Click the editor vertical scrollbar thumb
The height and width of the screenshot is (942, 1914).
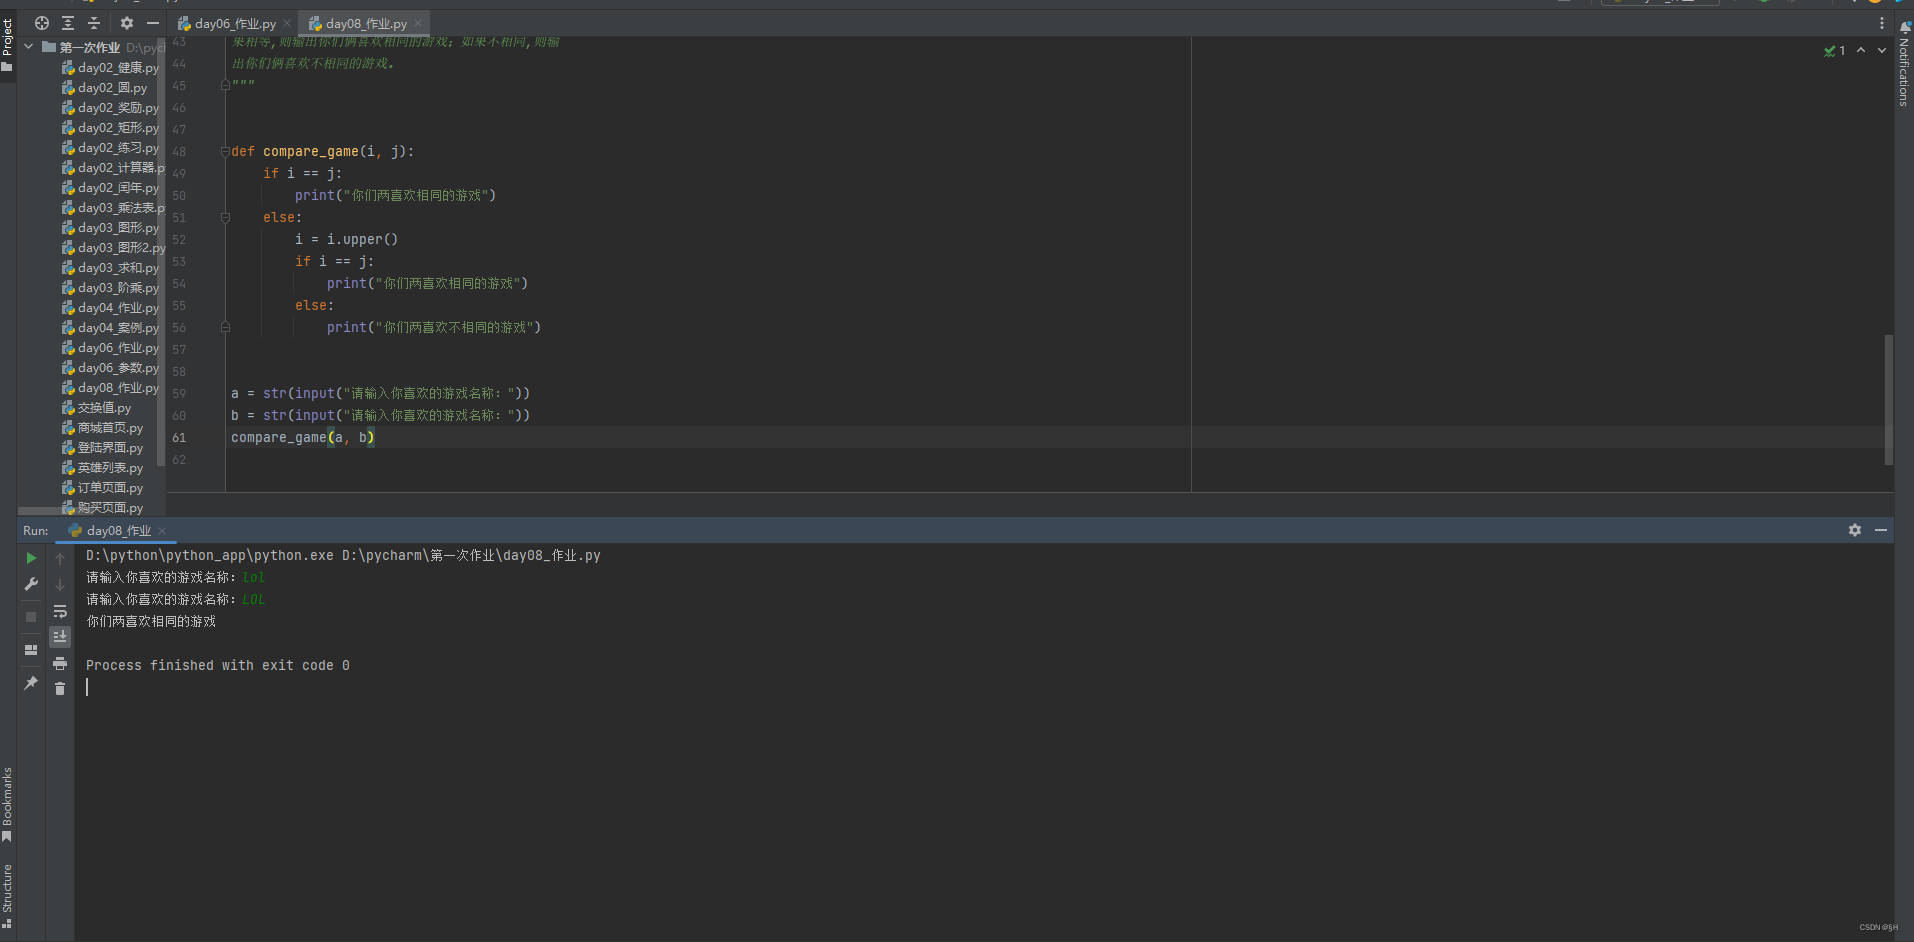pyautogui.click(x=1888, y=400)
